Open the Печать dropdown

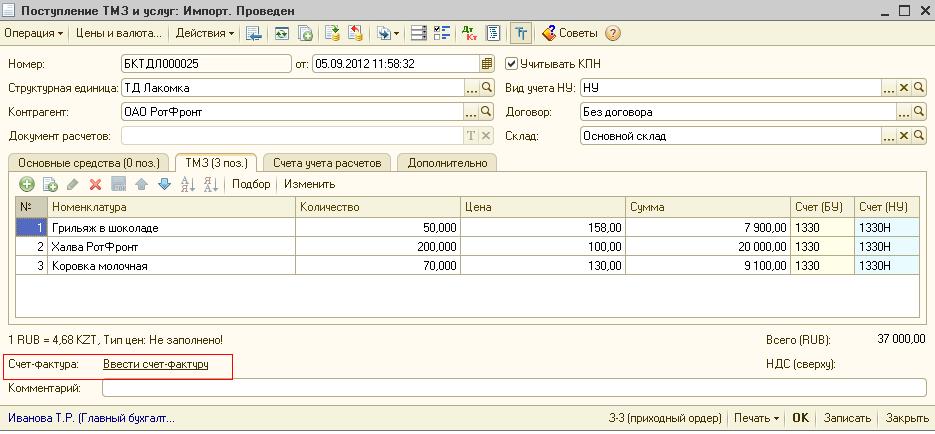[755, 418]
